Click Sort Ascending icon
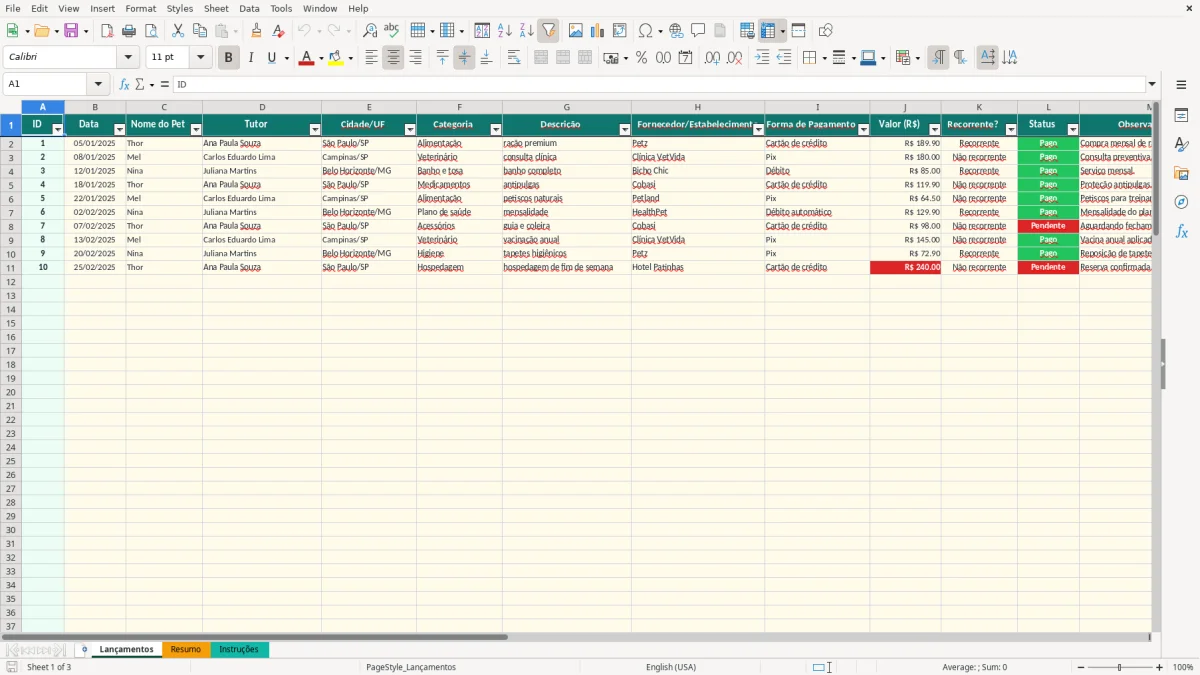The image size is (1200, 675). [505, 31]
